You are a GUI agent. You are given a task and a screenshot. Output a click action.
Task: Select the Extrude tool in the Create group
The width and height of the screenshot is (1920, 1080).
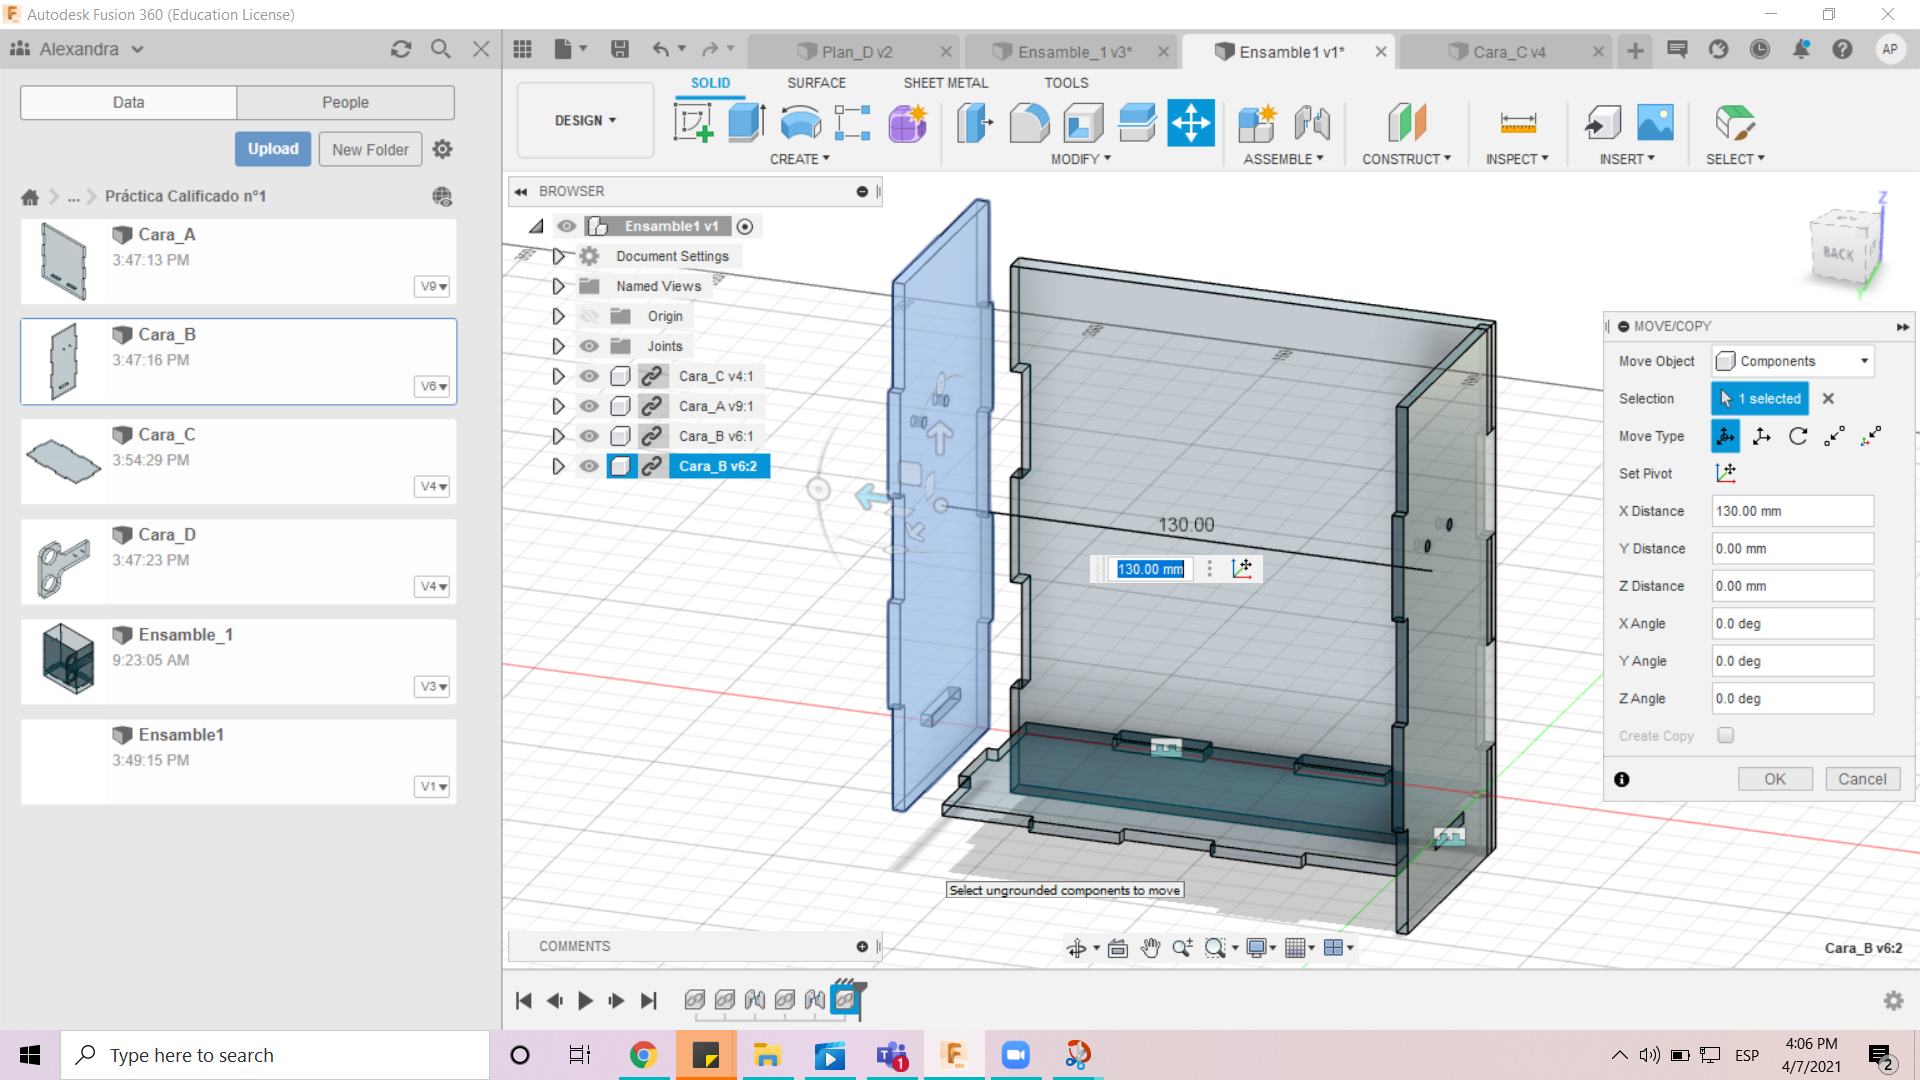click(x=746, y=123)
